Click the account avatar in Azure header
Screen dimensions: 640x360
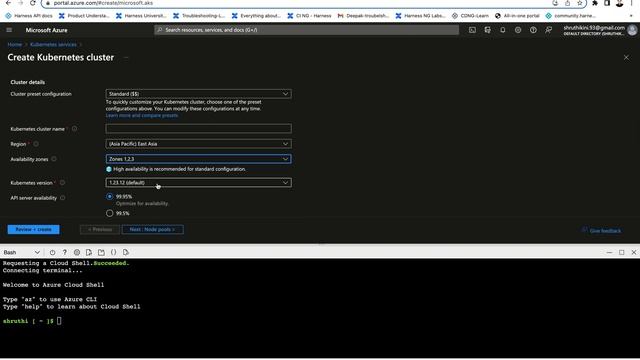(x=632, y=30)
